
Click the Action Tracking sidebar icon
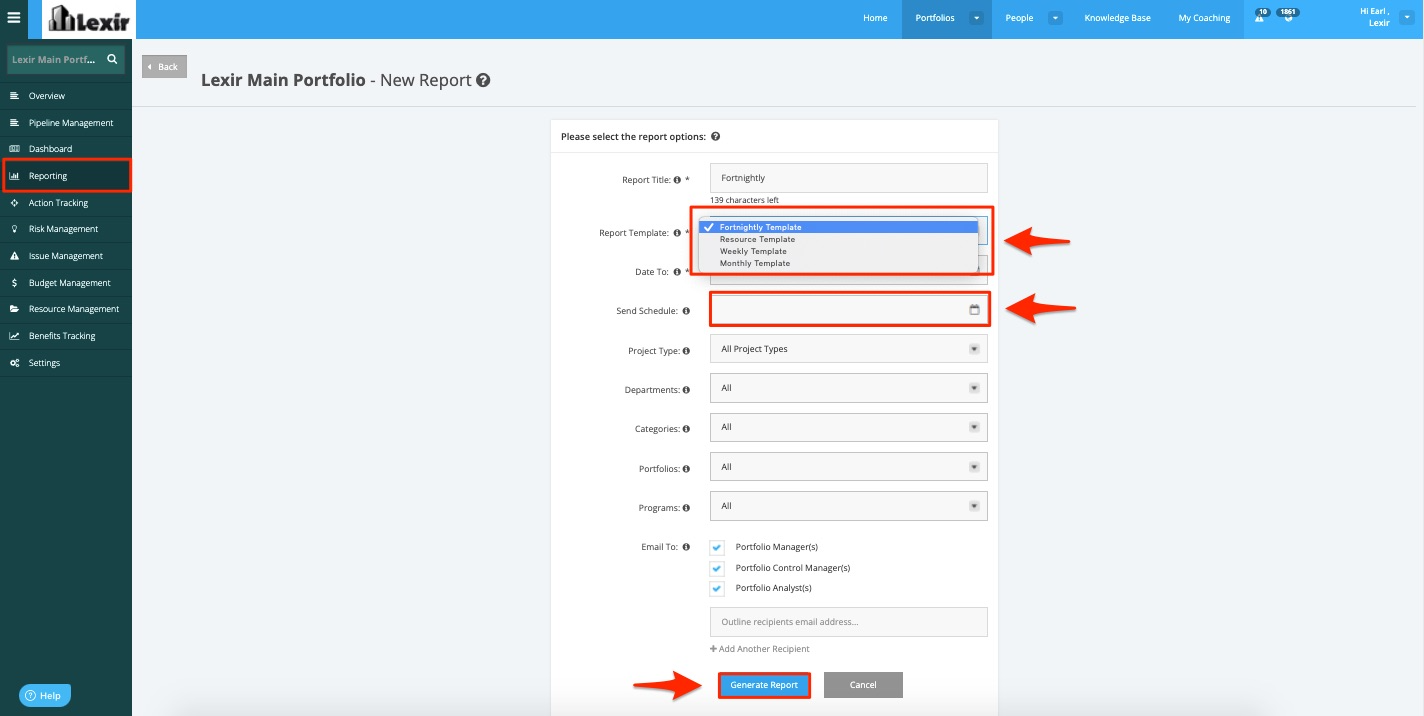[14, 203]
